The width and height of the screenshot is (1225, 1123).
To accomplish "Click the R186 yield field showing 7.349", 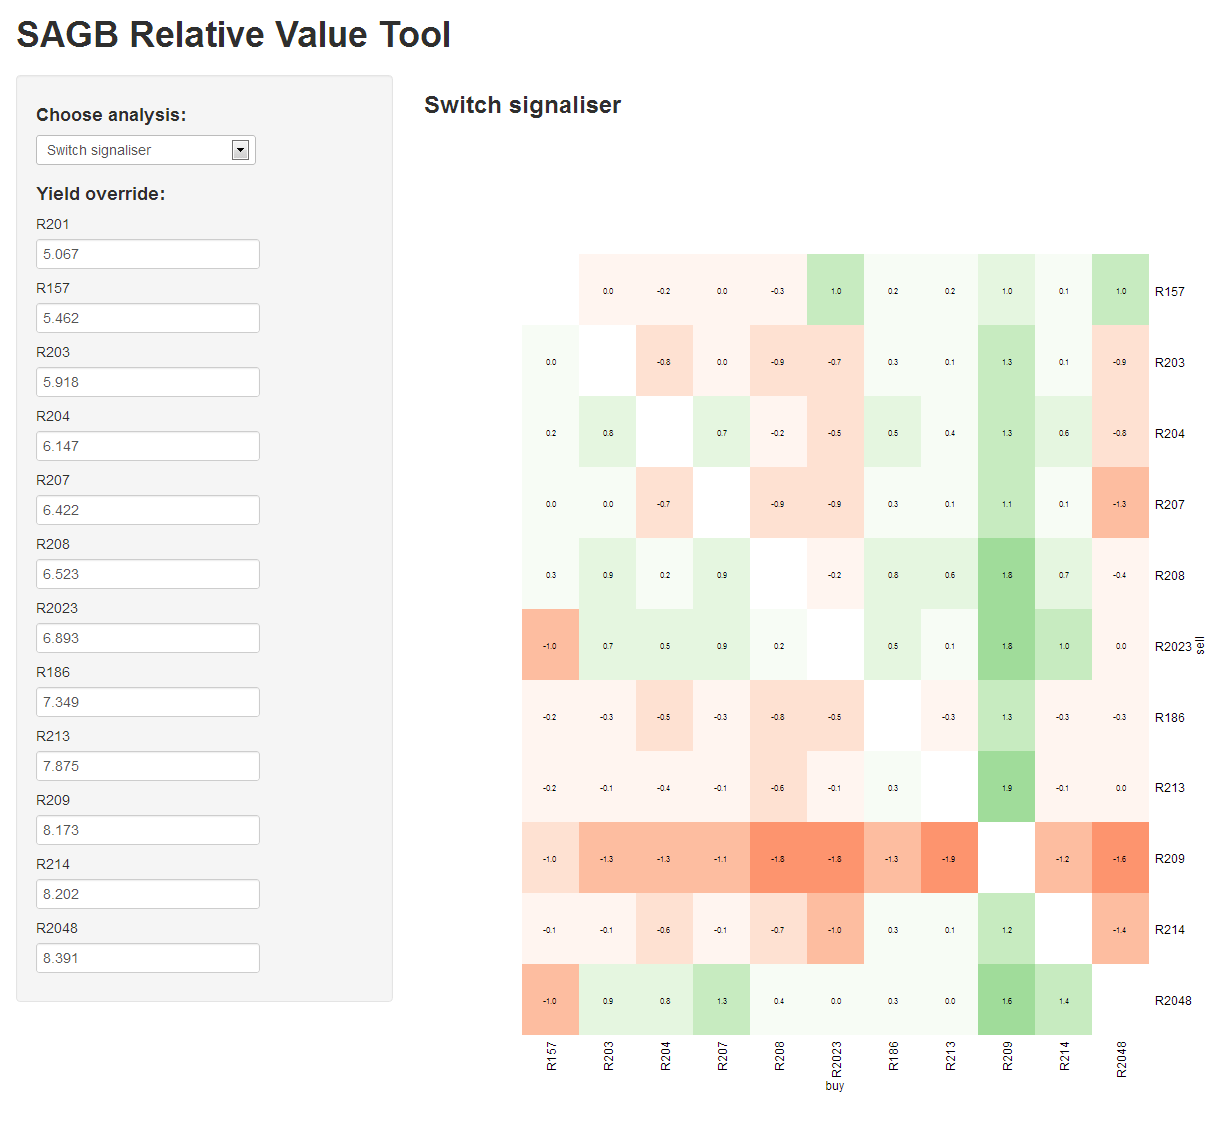I will (147, 702).
